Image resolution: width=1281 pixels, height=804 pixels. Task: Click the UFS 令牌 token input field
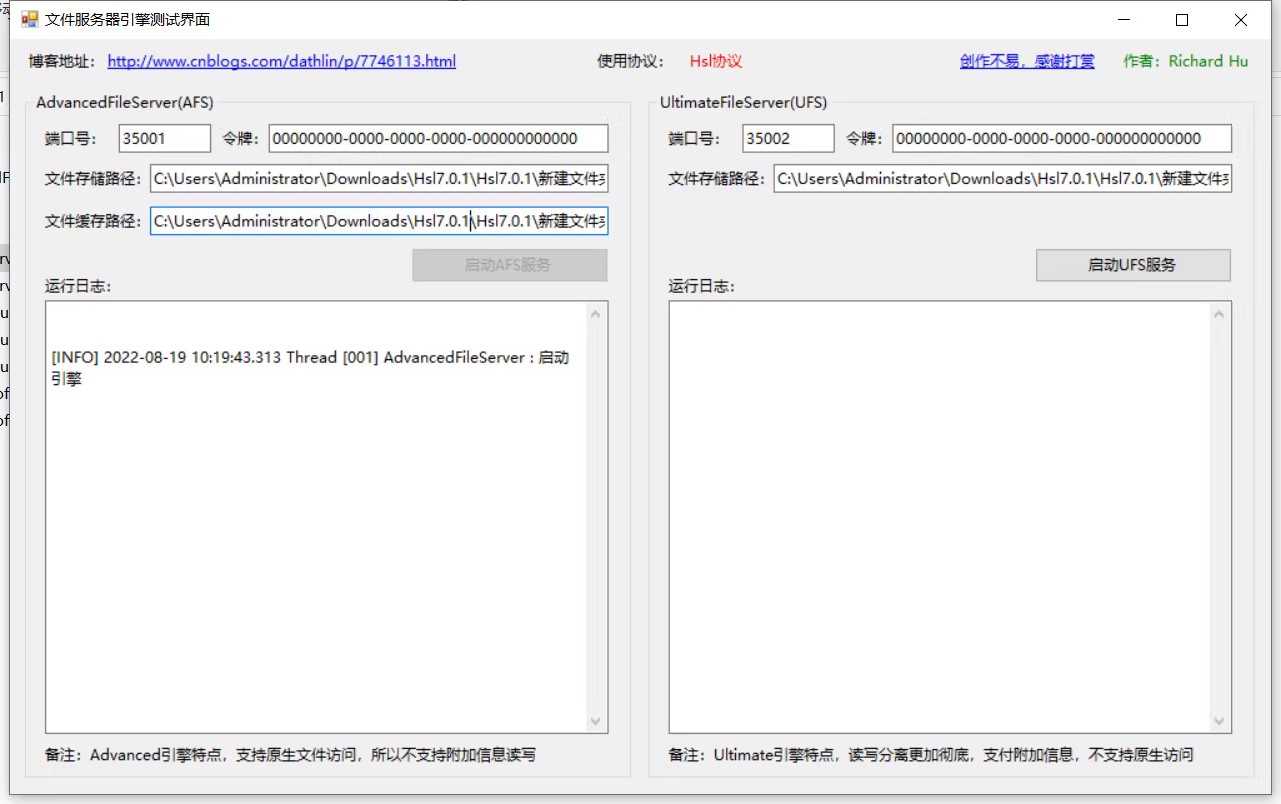point(1061,138)
